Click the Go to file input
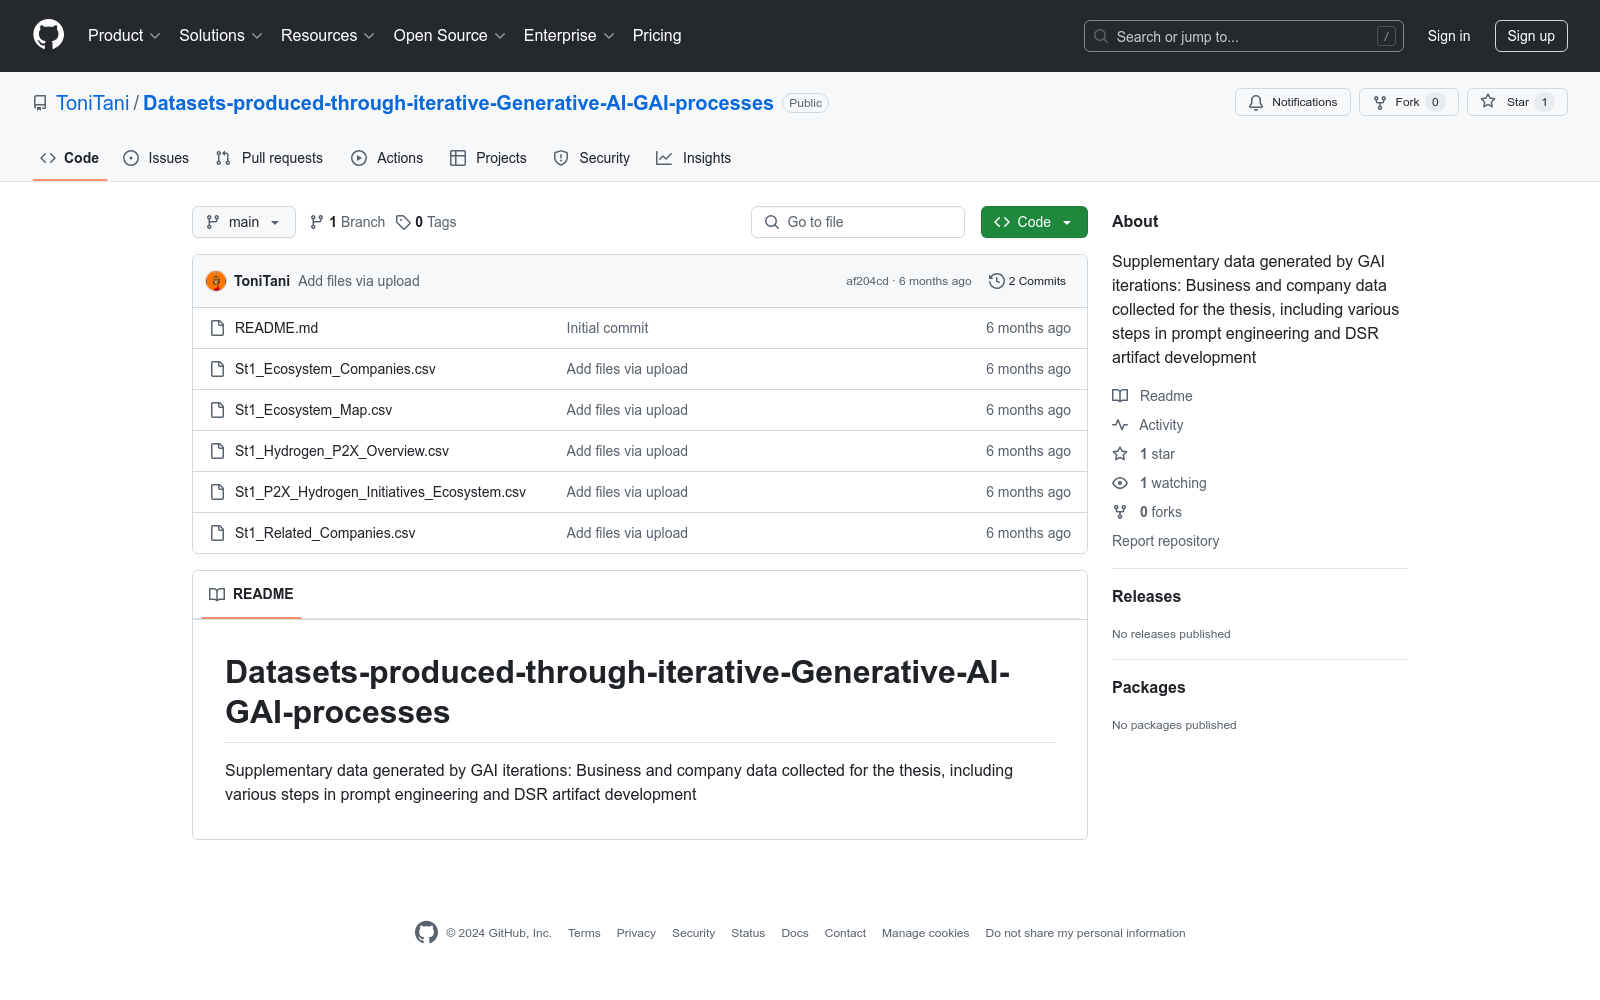1600x1000 pixels. [x=858, y=222]
